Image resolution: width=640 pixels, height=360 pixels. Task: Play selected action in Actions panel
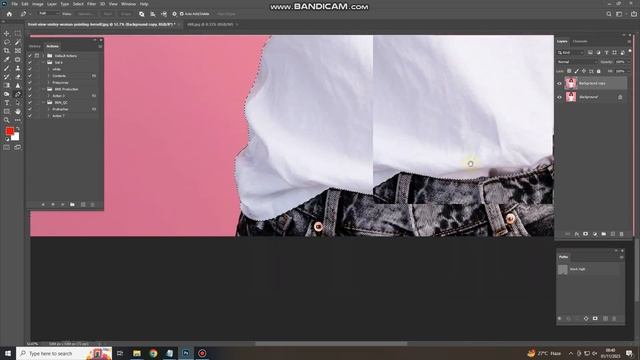point(62,204)
